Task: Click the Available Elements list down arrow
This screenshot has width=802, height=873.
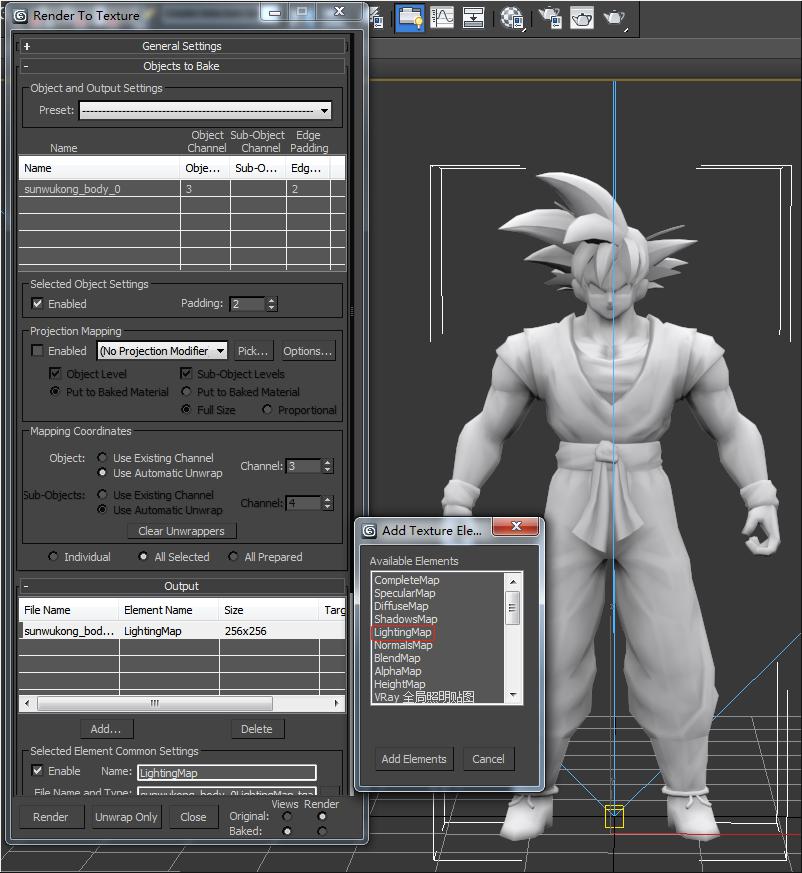Action: (513, 695)
